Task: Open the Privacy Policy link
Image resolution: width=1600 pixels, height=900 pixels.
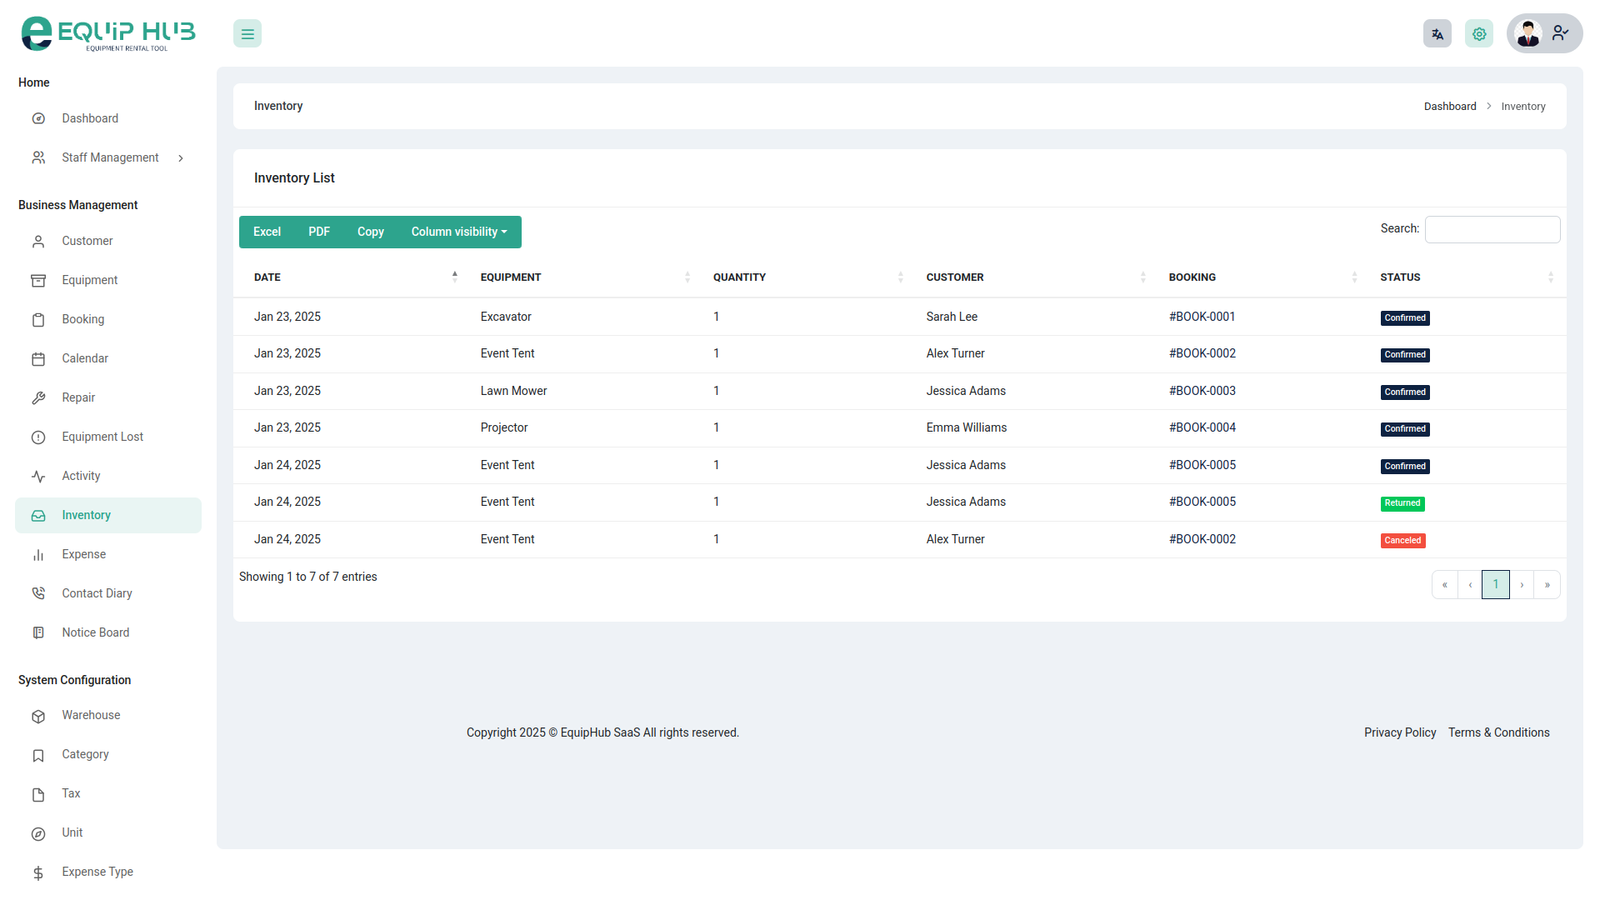Action: (x=1399, y=733)
